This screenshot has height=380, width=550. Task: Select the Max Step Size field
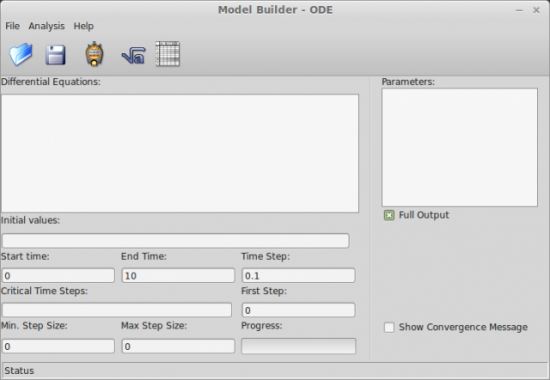[178, 346]
